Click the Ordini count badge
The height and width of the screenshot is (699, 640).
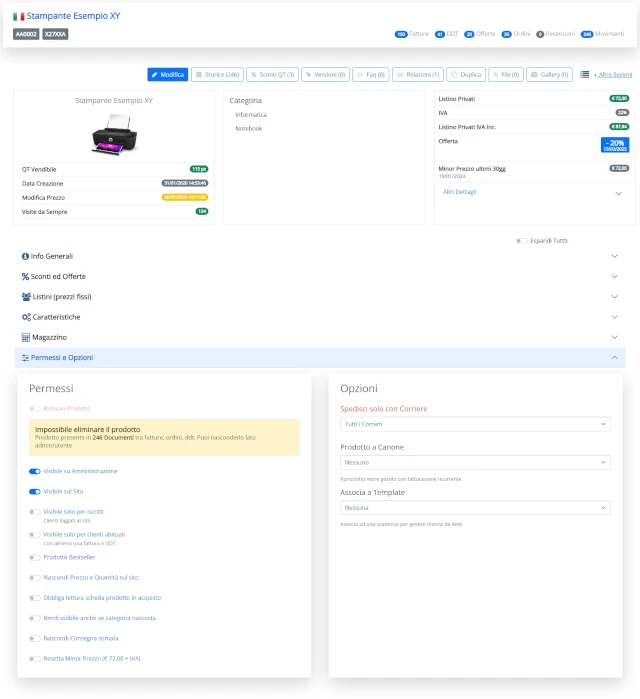coord(506,34)
